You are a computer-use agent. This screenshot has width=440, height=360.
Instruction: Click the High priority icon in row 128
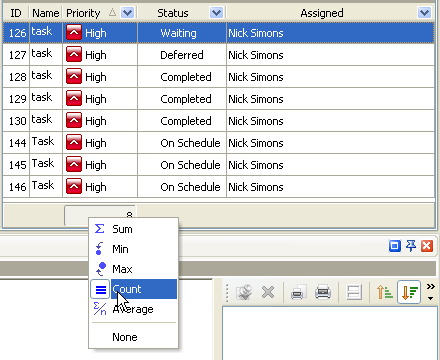pos(74,77)
